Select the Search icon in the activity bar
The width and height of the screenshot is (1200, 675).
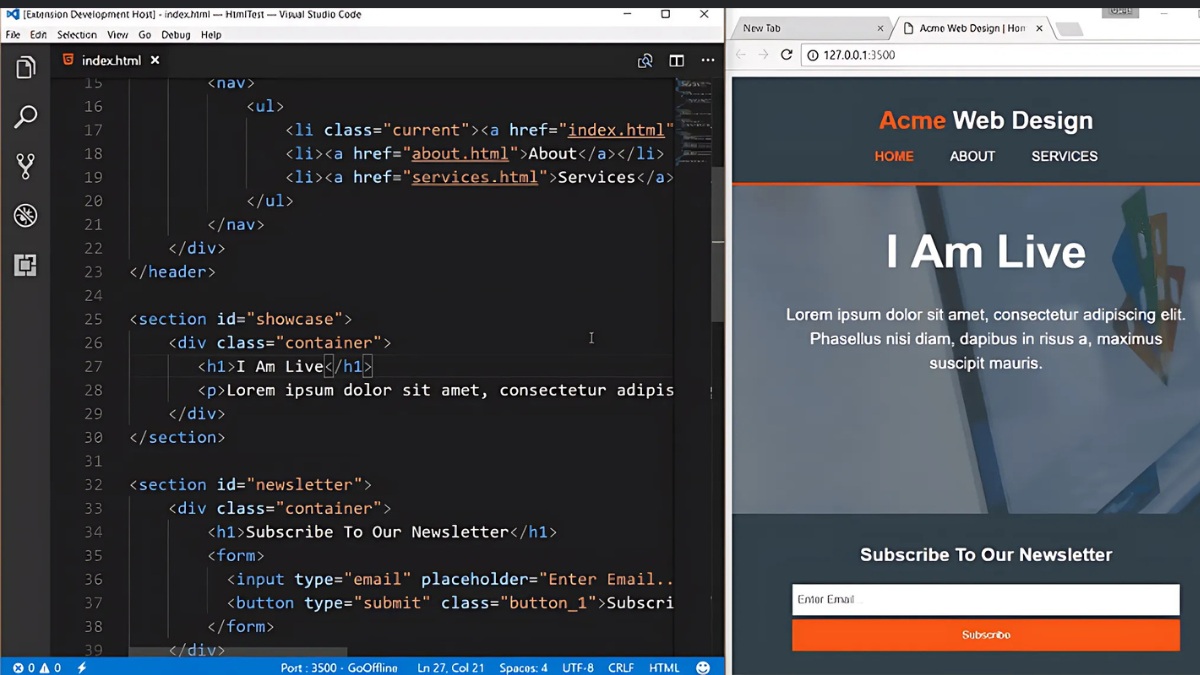[x=25, y=116]
